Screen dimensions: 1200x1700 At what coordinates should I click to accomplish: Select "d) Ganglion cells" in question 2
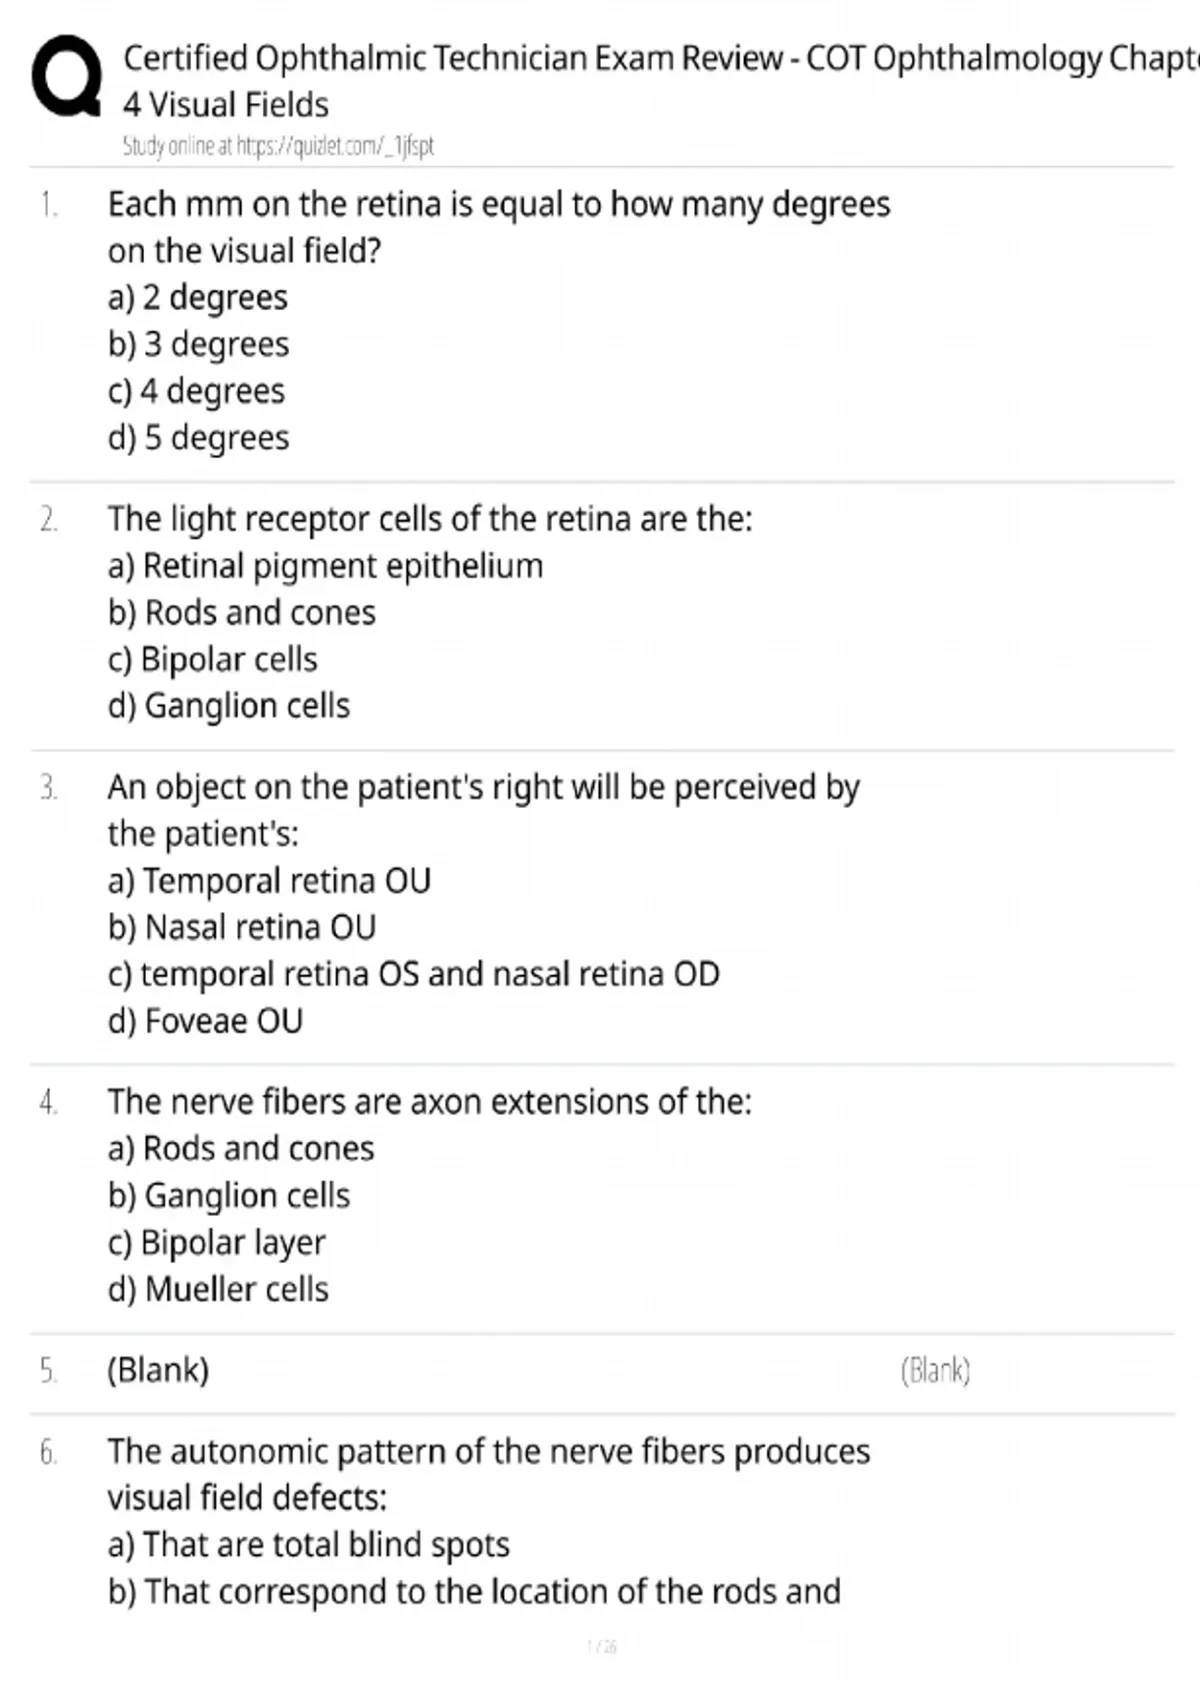coord(229,706)
